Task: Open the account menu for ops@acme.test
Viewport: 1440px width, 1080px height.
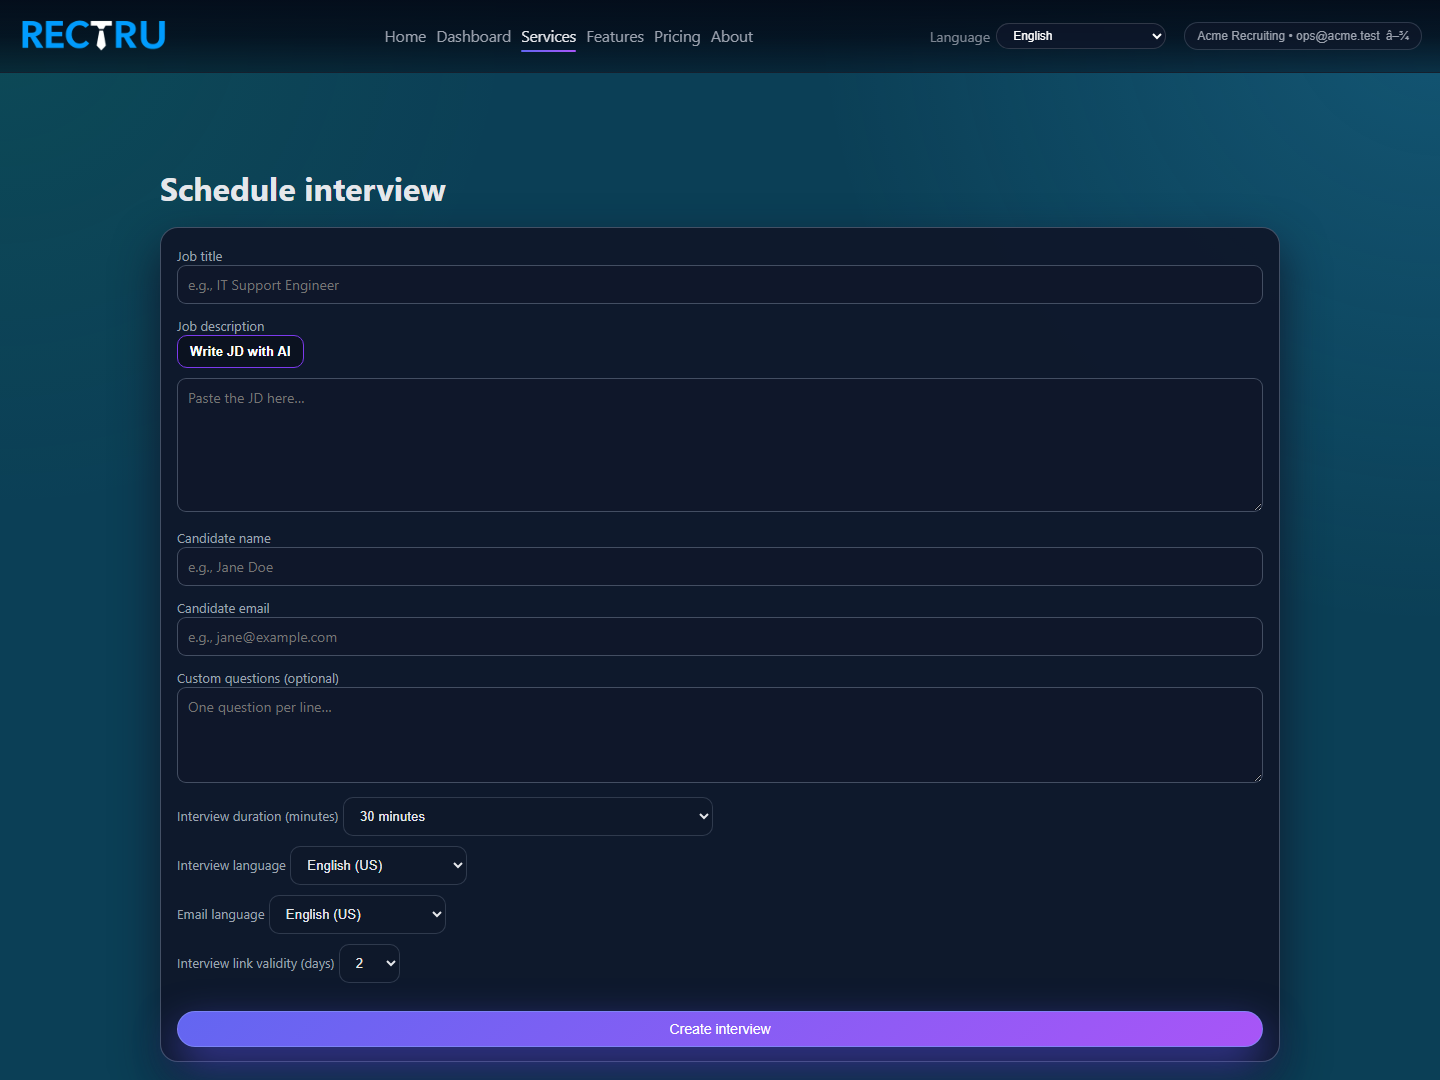Action: 1301,36
